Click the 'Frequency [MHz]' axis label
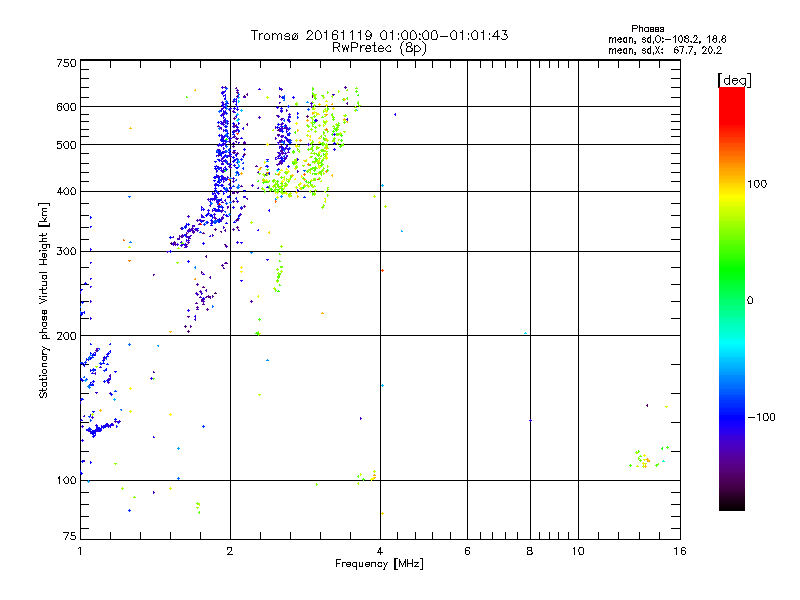800x600 pixels. 379,564
